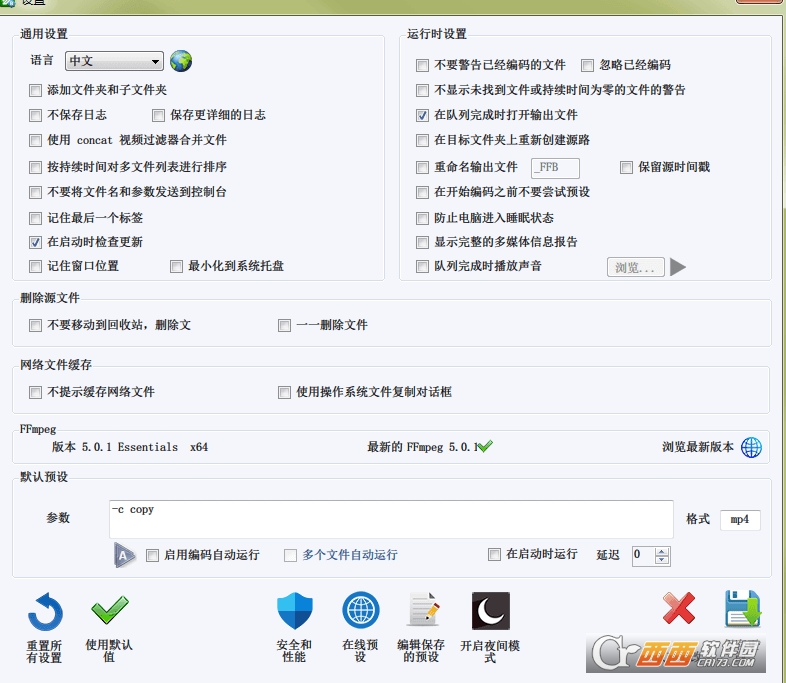Enable 在目标文件夹上重新创建源路
The image size is (786, 683).
pyautogui.click(x=422, y=140)
